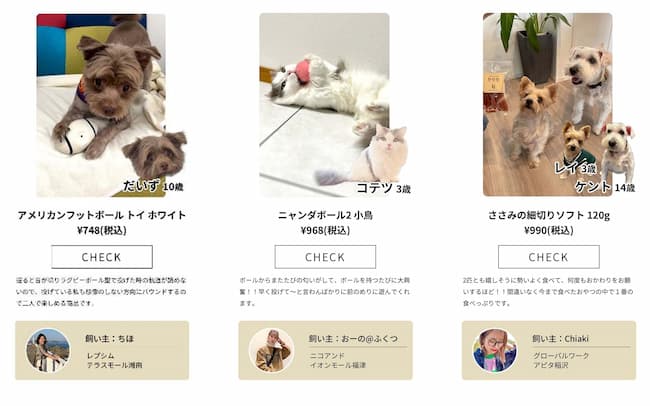
Task: Click the ¥990(税込) price
Action: point(549,230)
